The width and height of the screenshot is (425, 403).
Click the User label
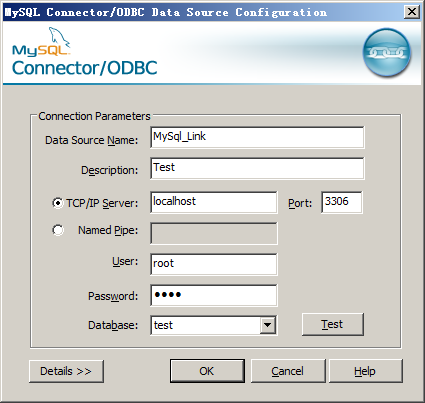click(125, 262)
